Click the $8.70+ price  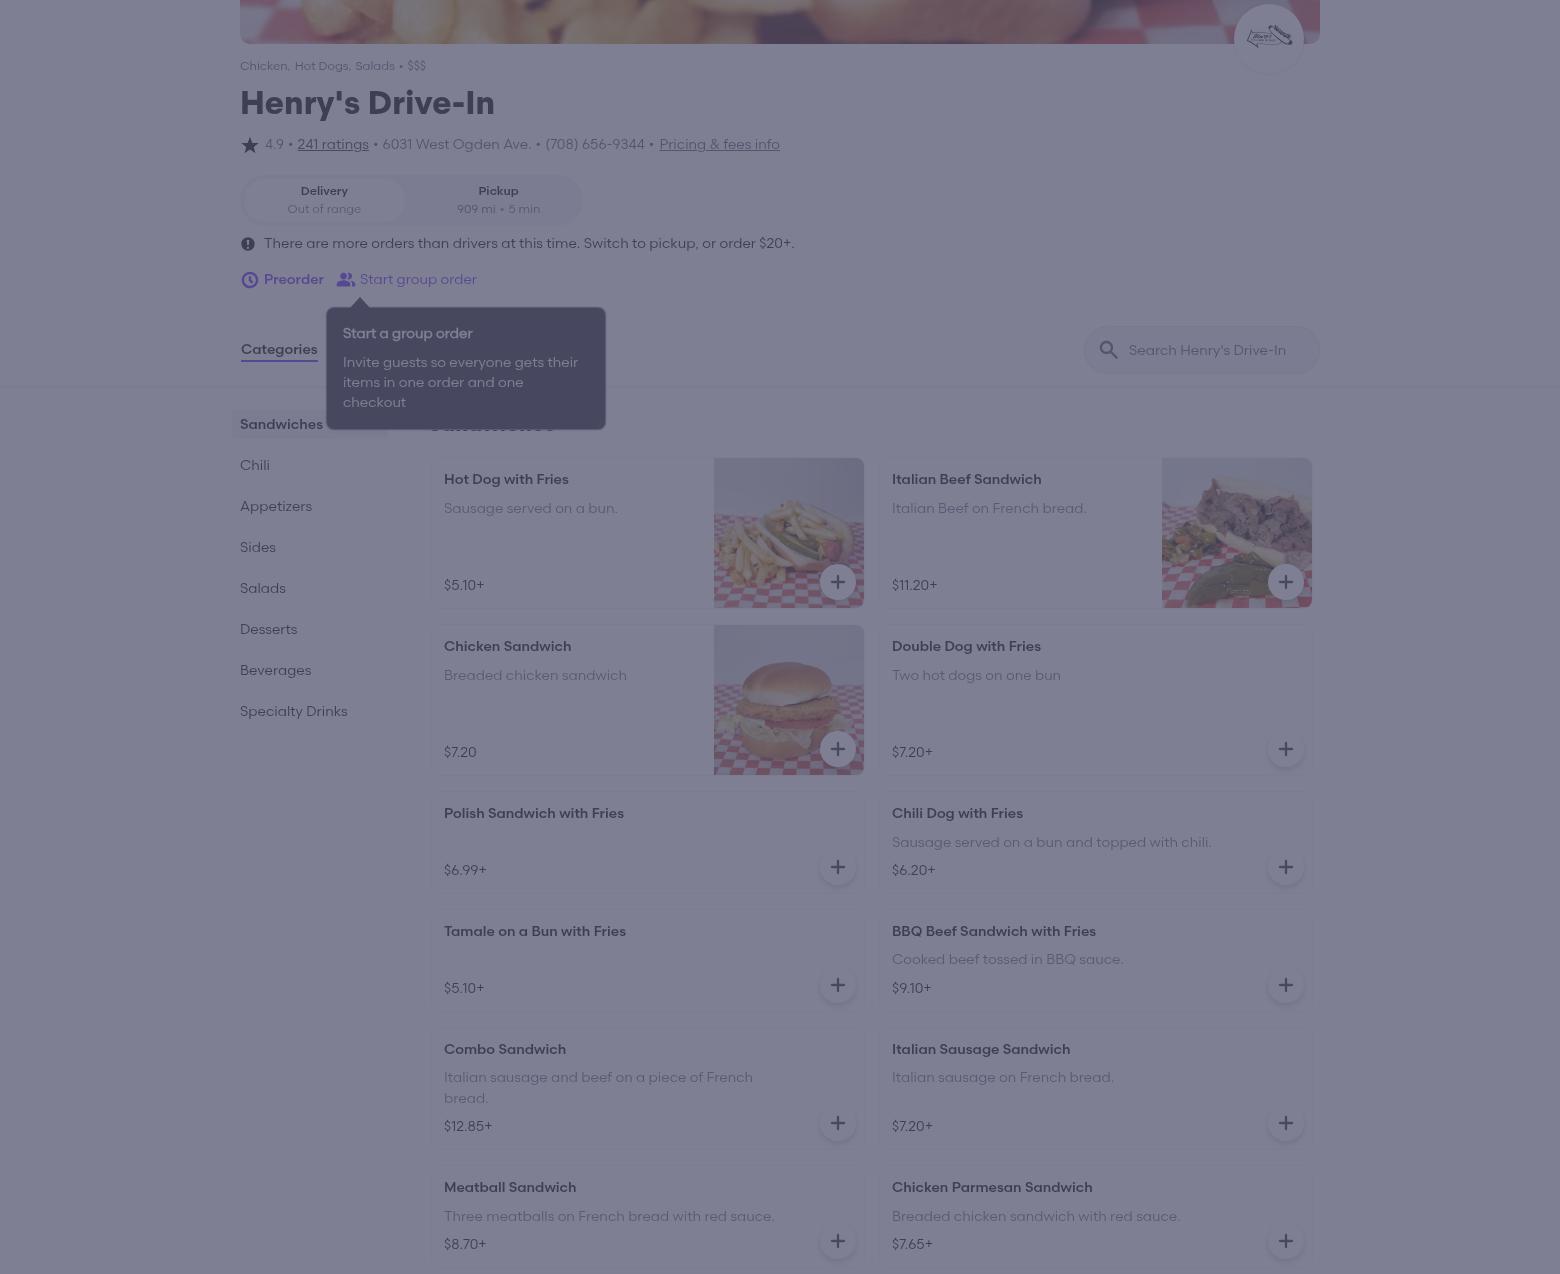465,1244
